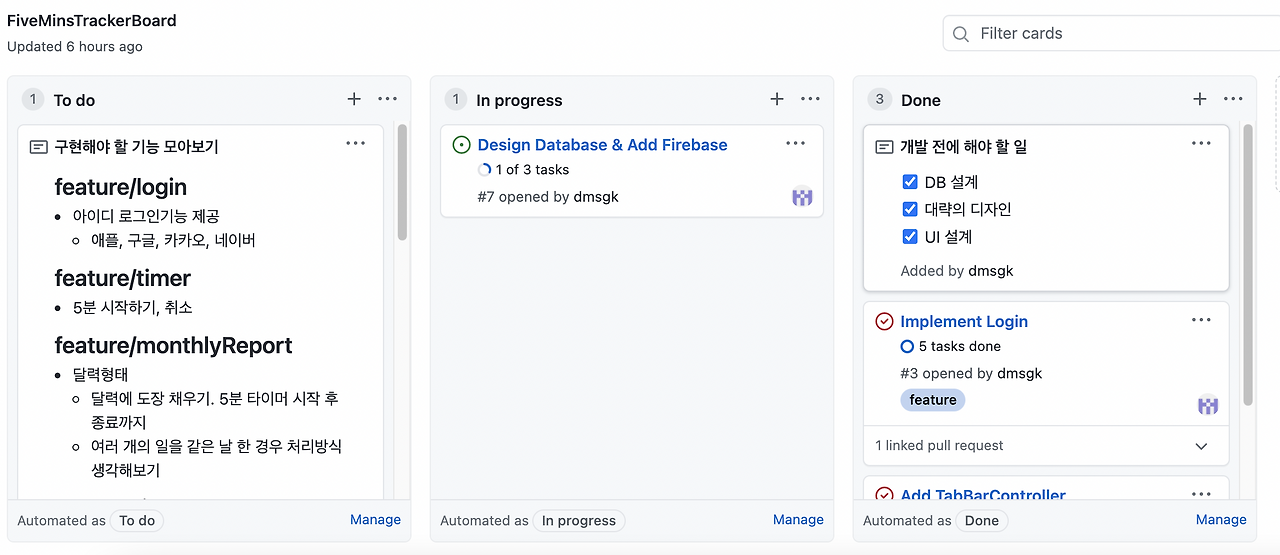Add a card to the In progress column
Image resolution: width=1280 pixels, height=555 pixels.
tap(777, 99)
